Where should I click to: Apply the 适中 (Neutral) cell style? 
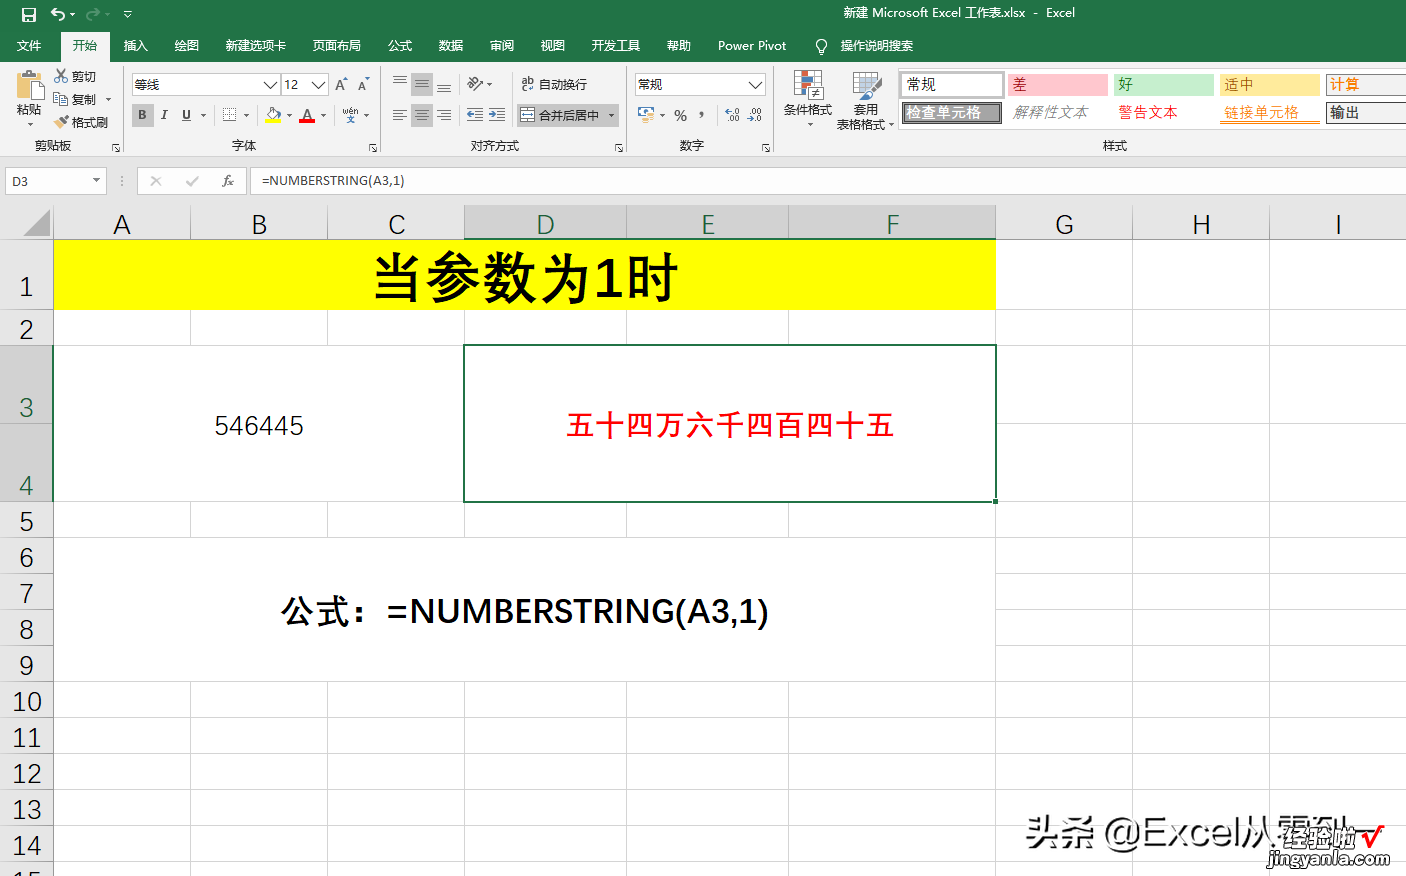(1270, 85)
